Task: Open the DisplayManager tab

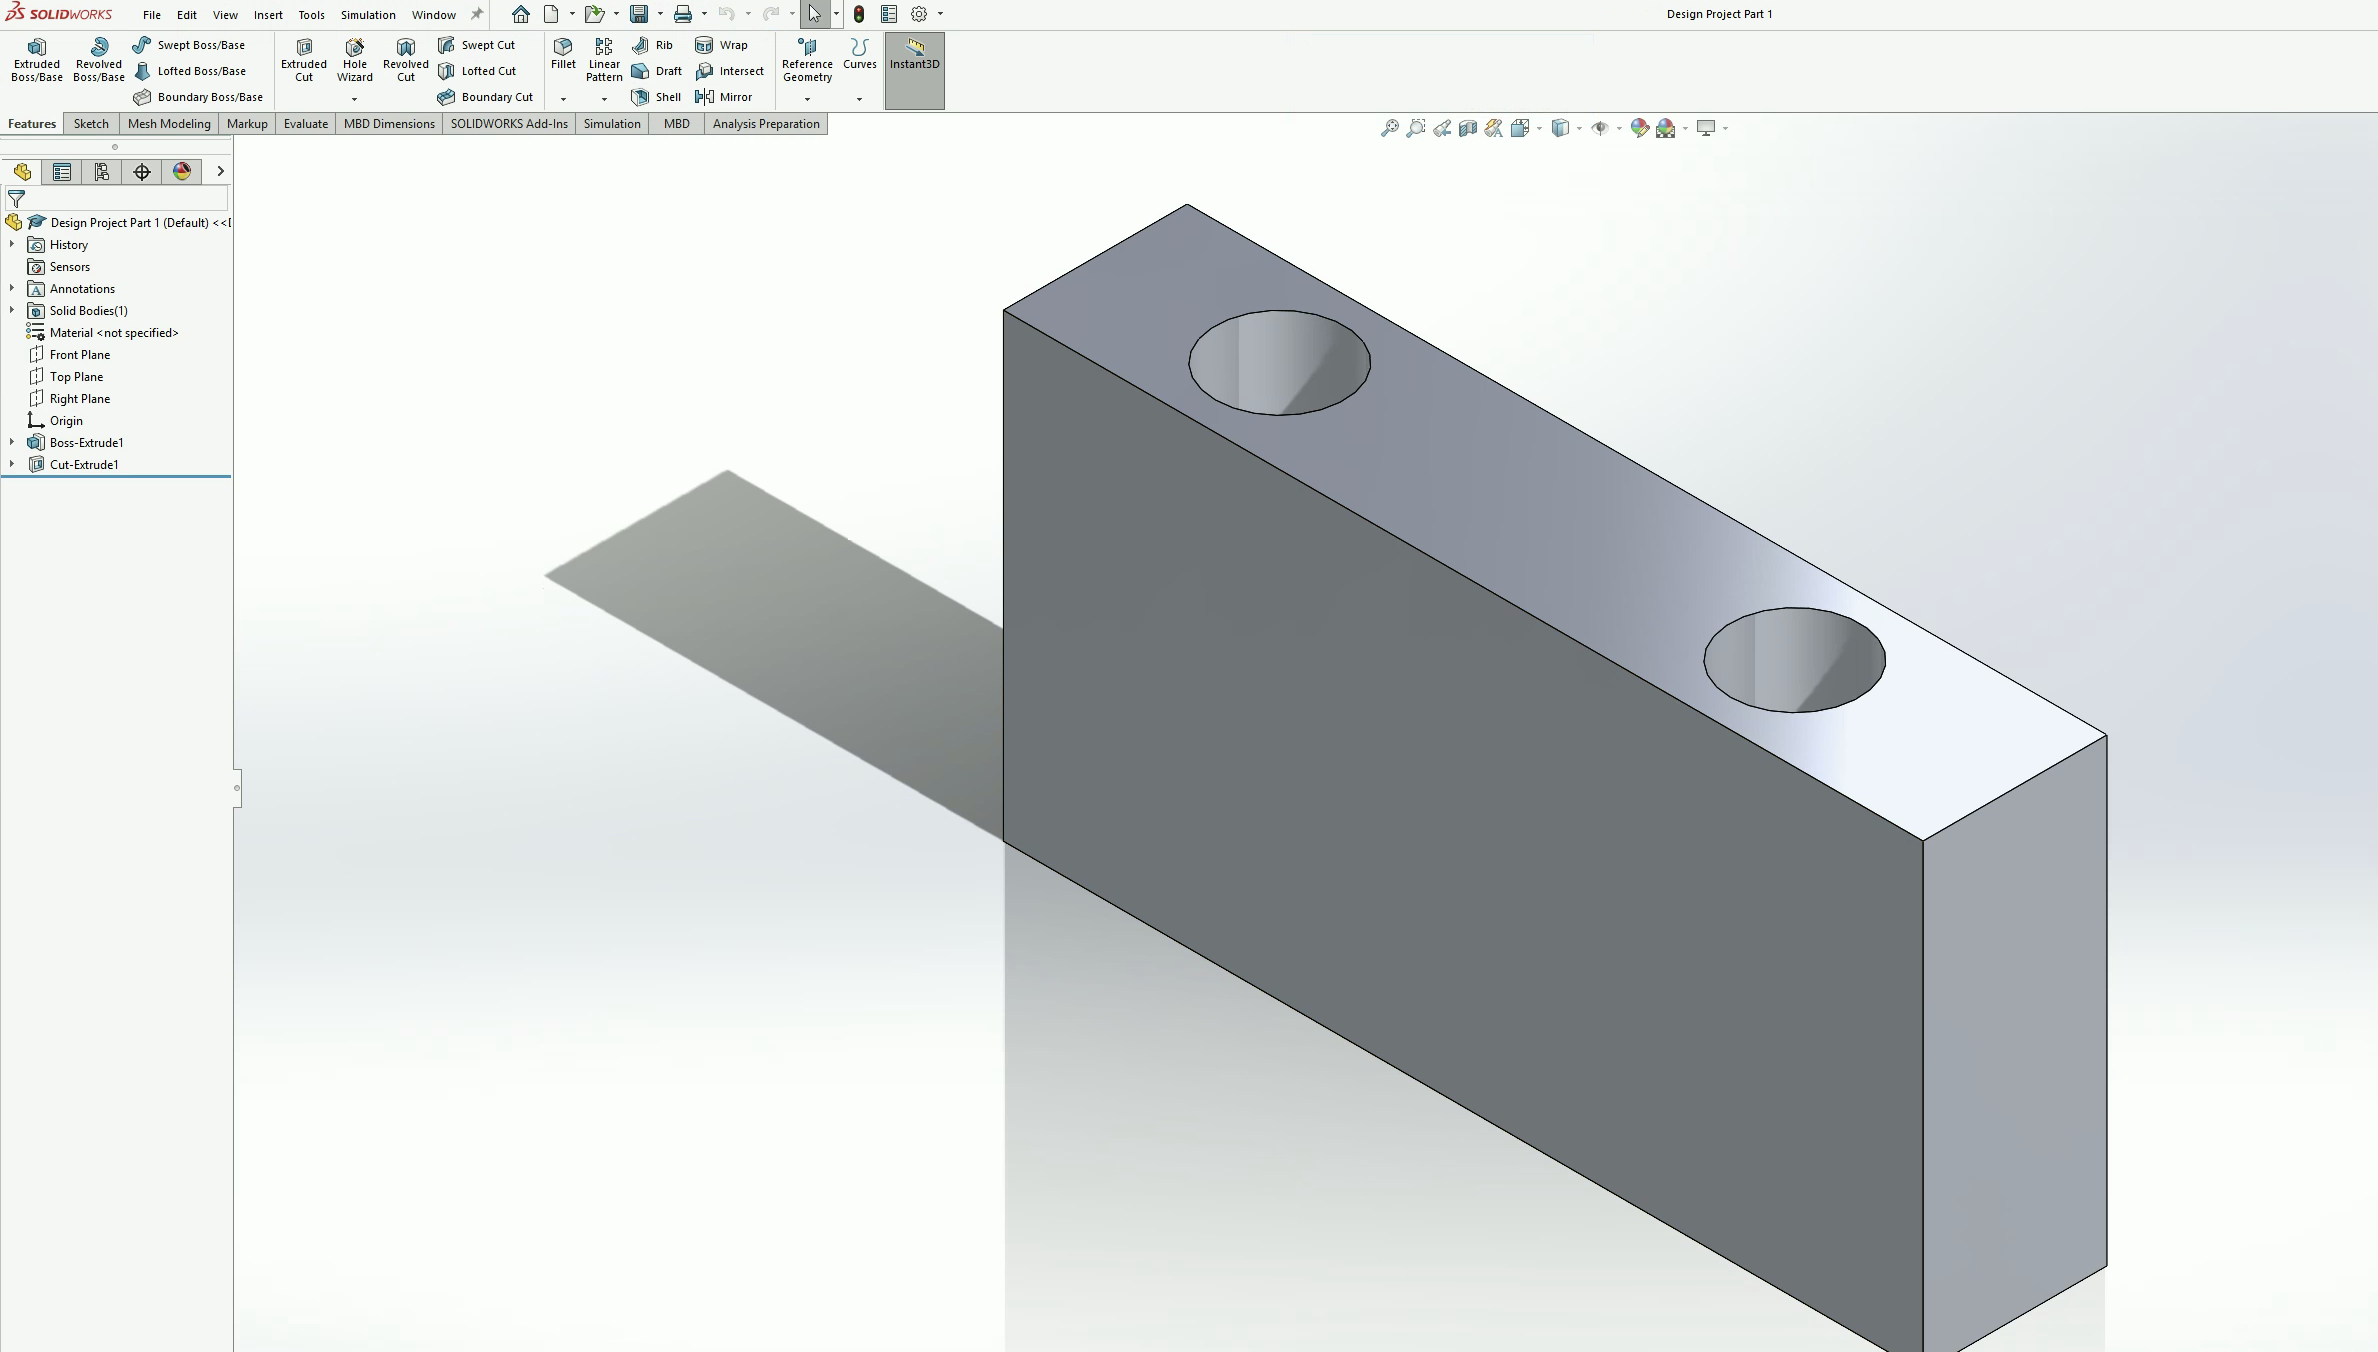Action: pos(182,172)
